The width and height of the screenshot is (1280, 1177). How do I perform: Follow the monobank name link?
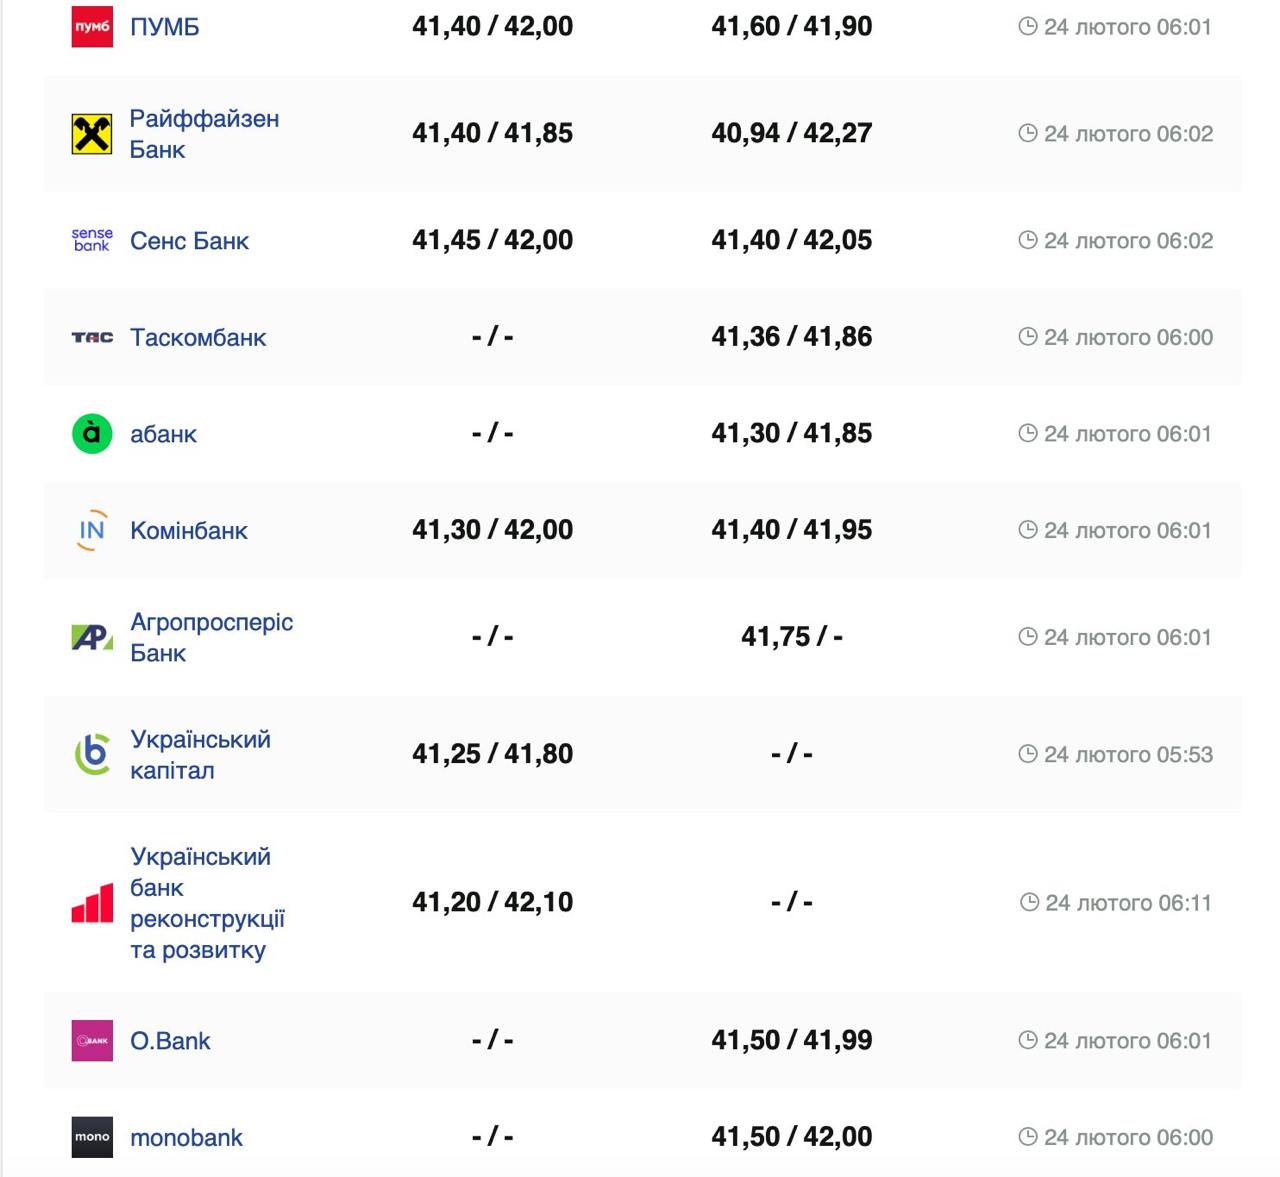click(186, 1138)
